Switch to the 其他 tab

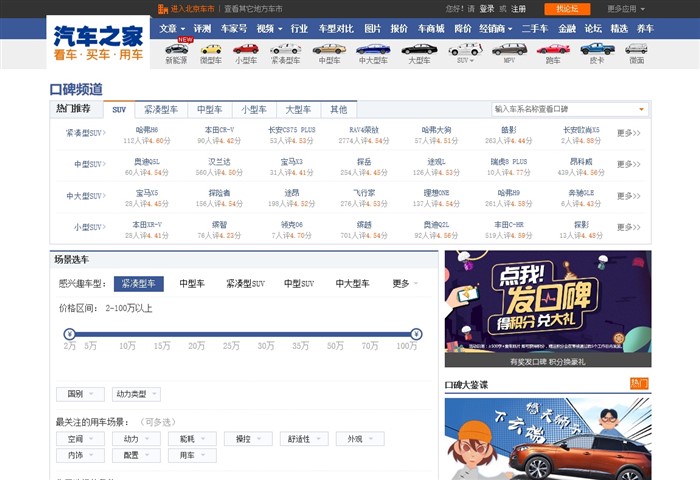coord(338,109)
